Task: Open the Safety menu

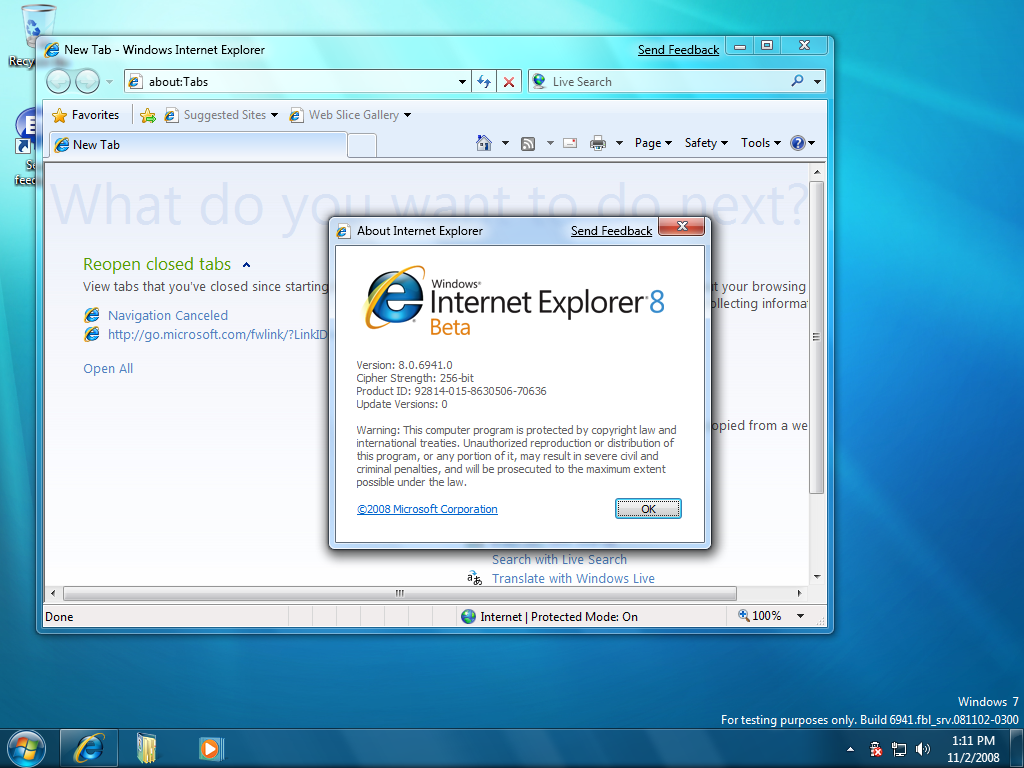Action: (x=705, y=143)
